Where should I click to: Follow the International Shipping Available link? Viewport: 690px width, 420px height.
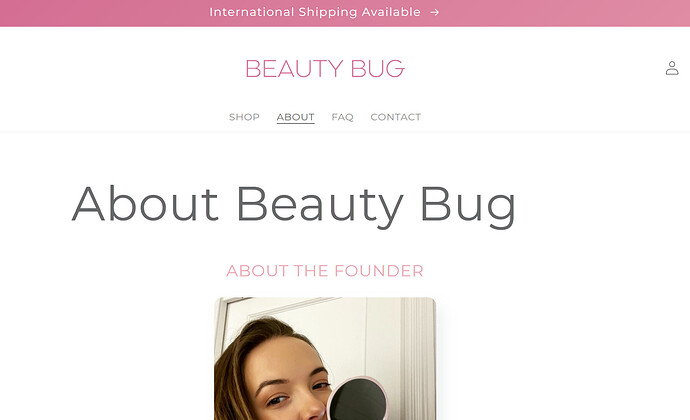[x=315, y=12]
